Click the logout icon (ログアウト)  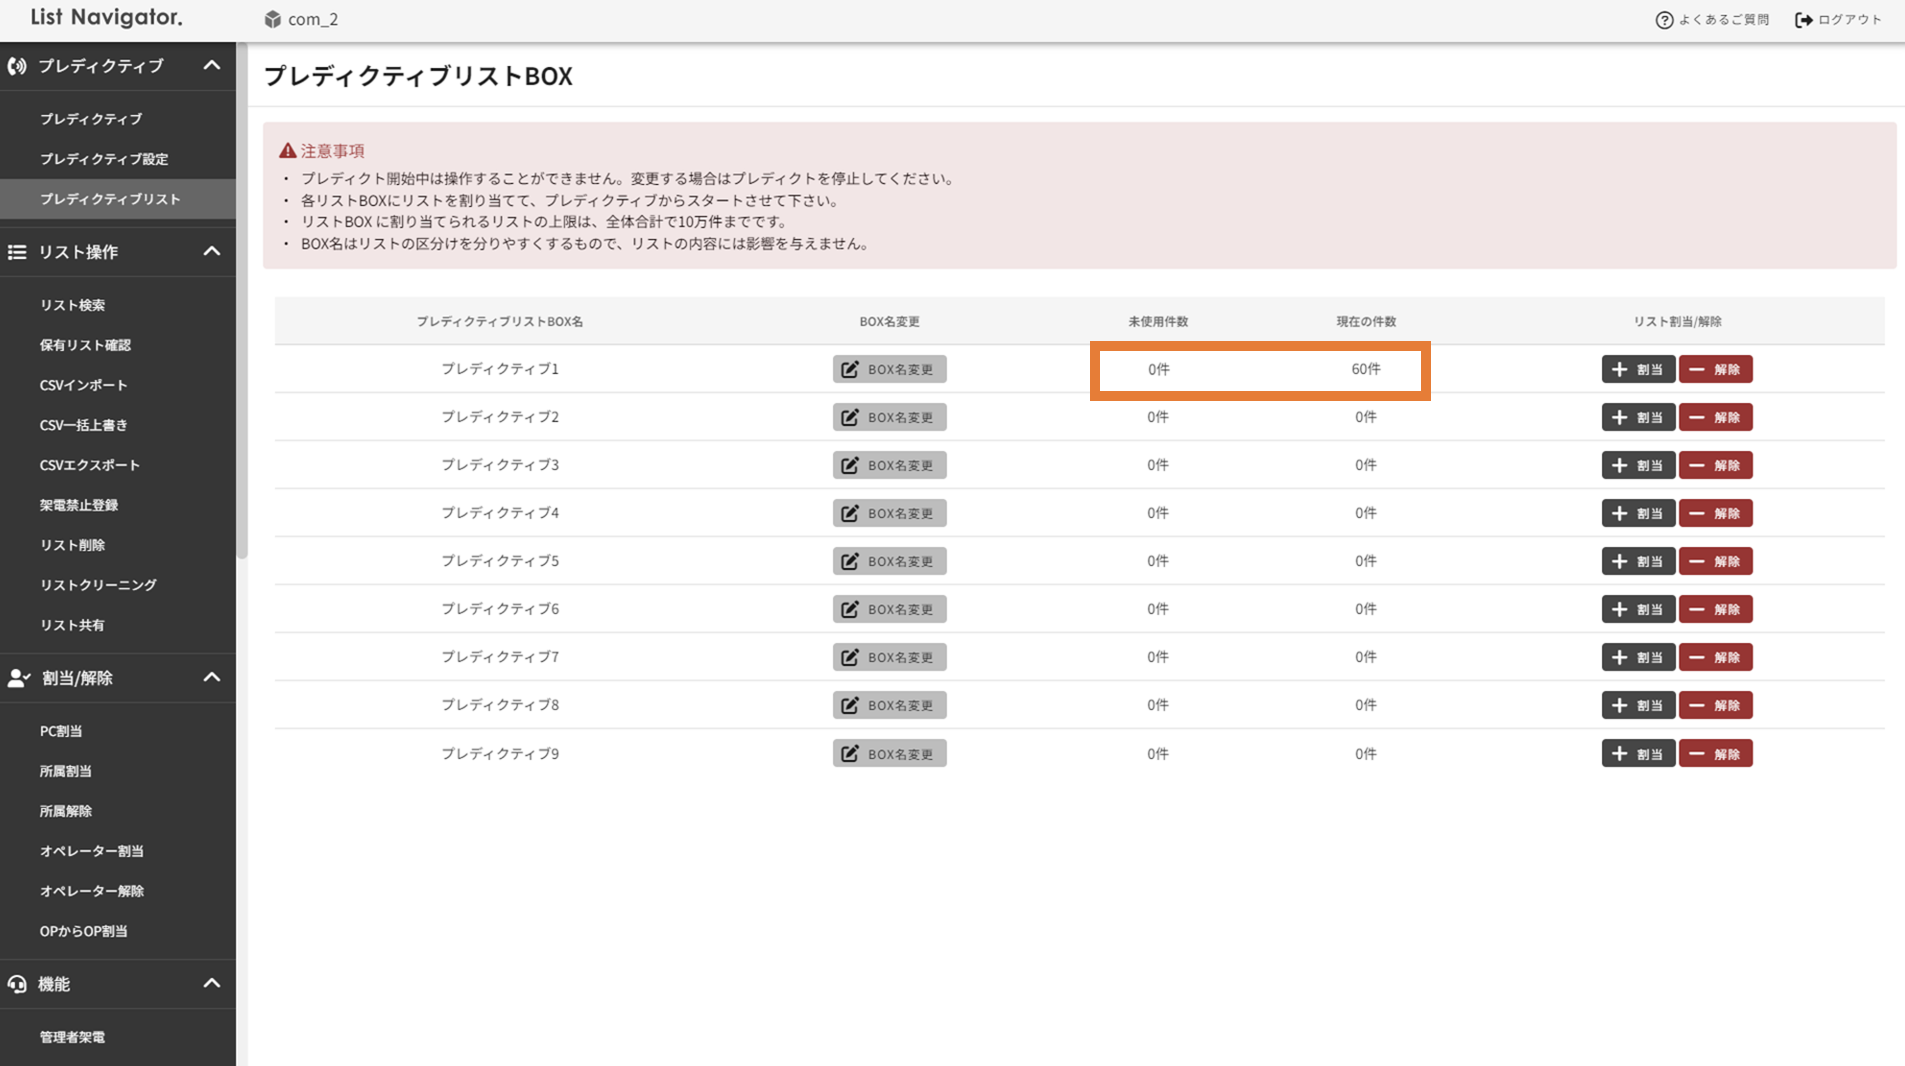pyautogui.click(x=1803, y=20)
